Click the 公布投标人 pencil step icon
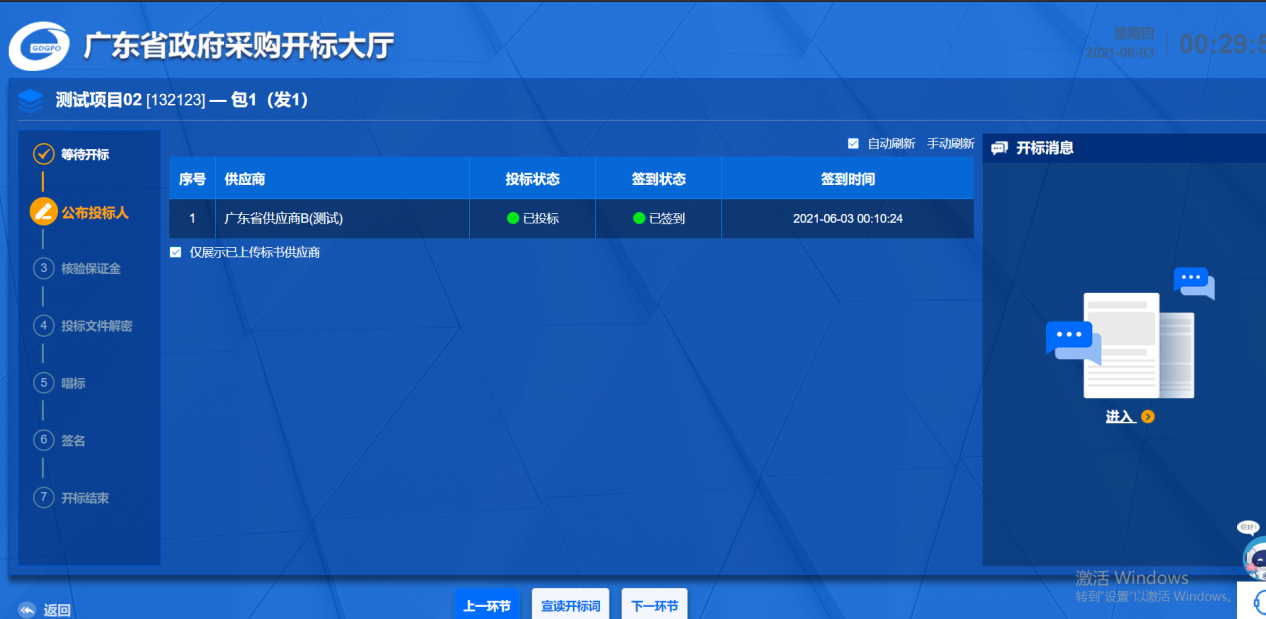The image size is (1266, 619). 43,212
